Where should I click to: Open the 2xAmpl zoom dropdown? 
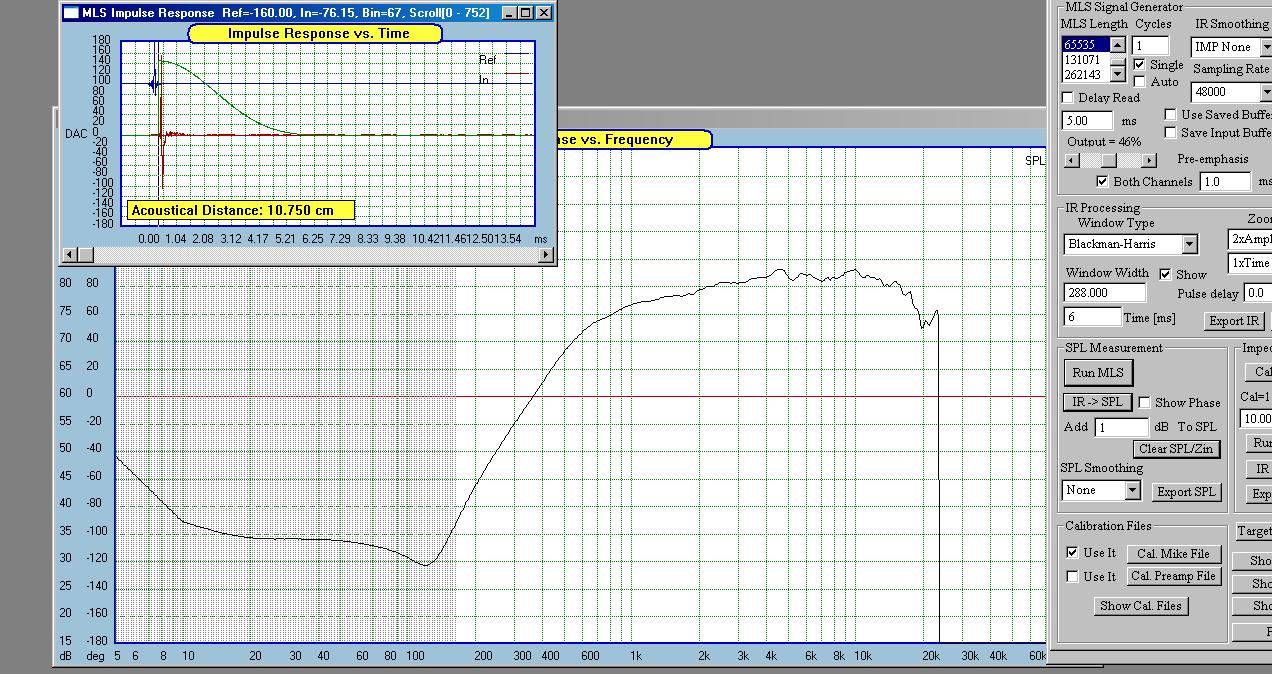[x=1250, y=240]
